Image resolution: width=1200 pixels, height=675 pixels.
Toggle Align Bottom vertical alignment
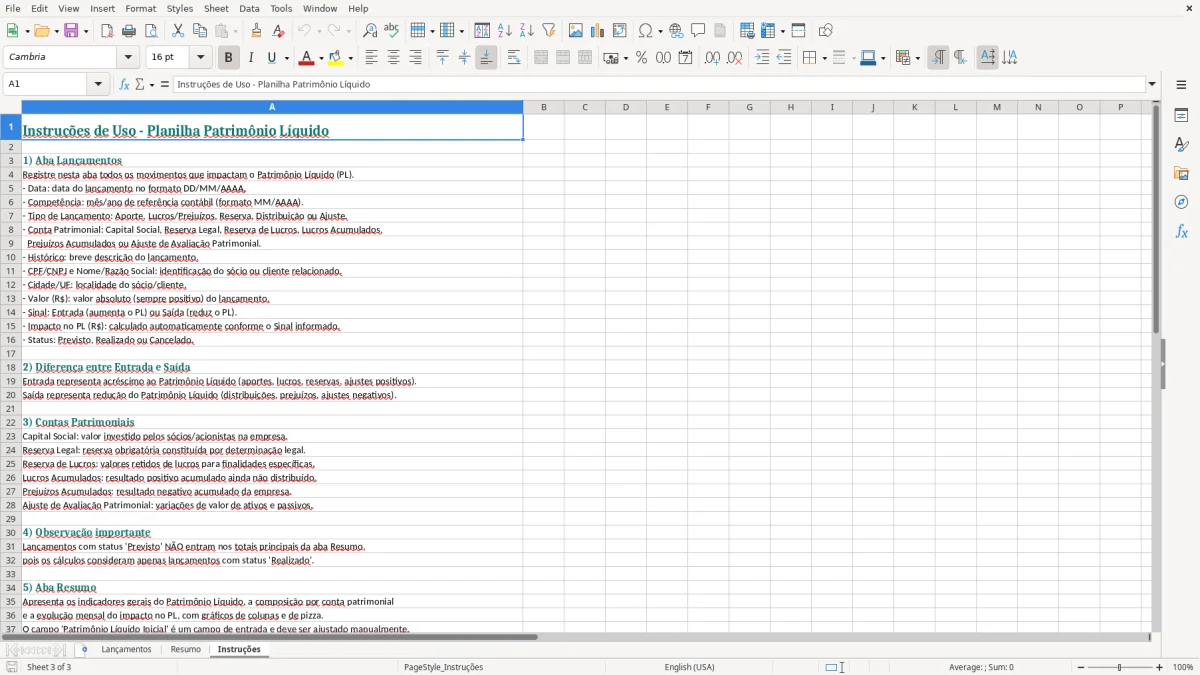(x=486, y=58)
